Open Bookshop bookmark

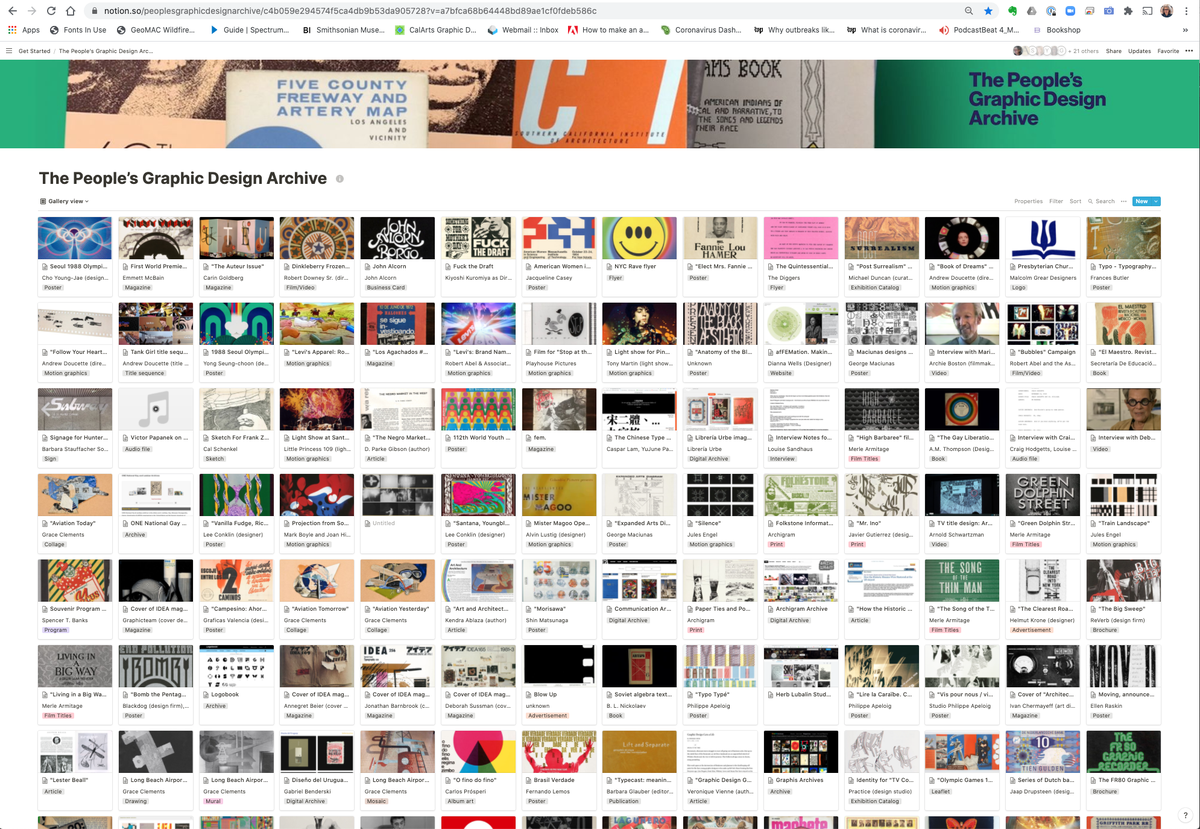(x=1055, y=30)
